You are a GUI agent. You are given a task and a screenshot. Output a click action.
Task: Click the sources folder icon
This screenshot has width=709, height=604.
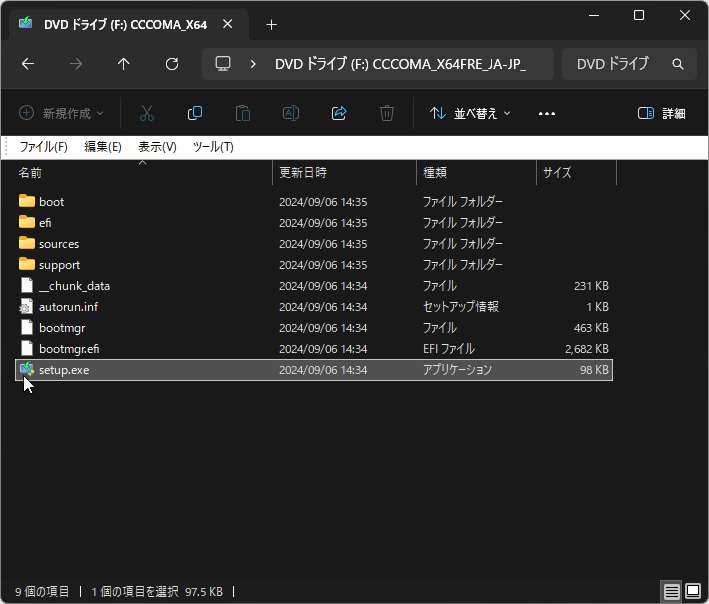tap(27, 243)
